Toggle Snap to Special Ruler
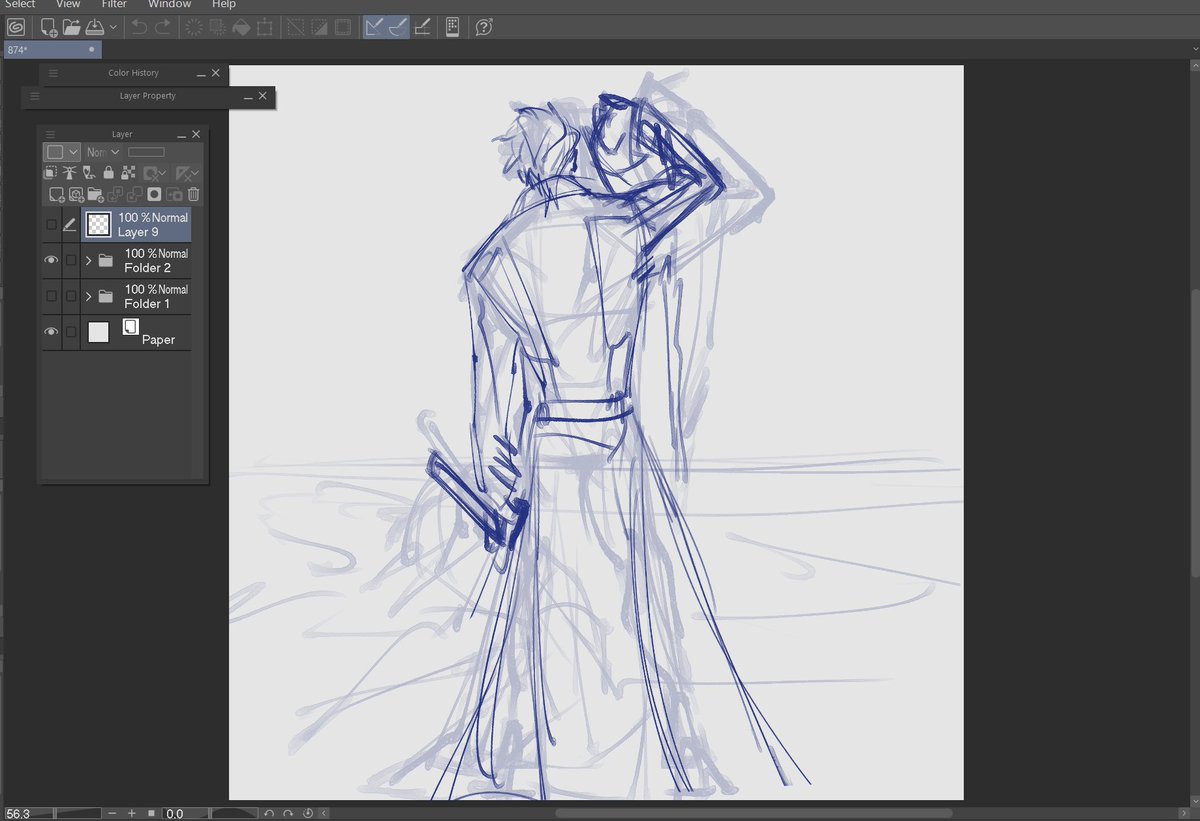This screenshot has height=821, width=1200. pyautogui.click(x=398, y=27)
